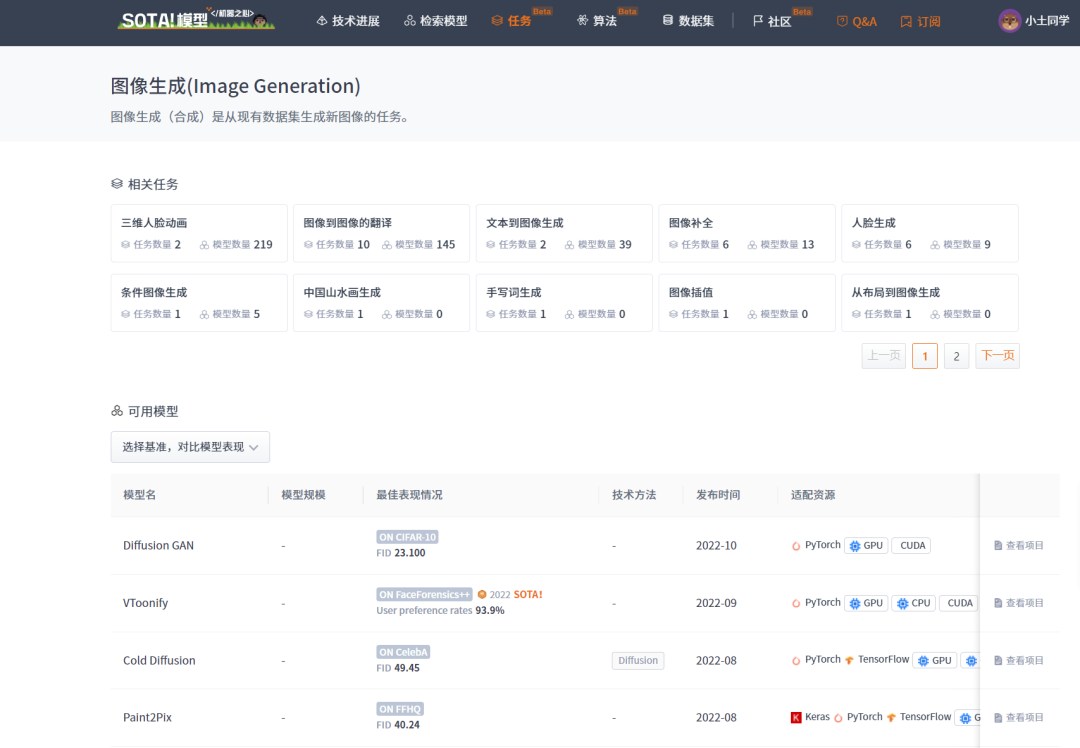
Task: Open the 选择基准 comparison dropdown
Action: pos(190,447)
